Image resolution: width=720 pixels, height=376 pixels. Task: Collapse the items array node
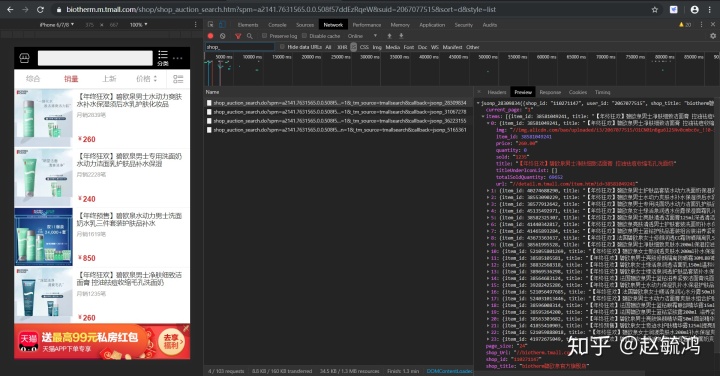click(x=483, y=117)
